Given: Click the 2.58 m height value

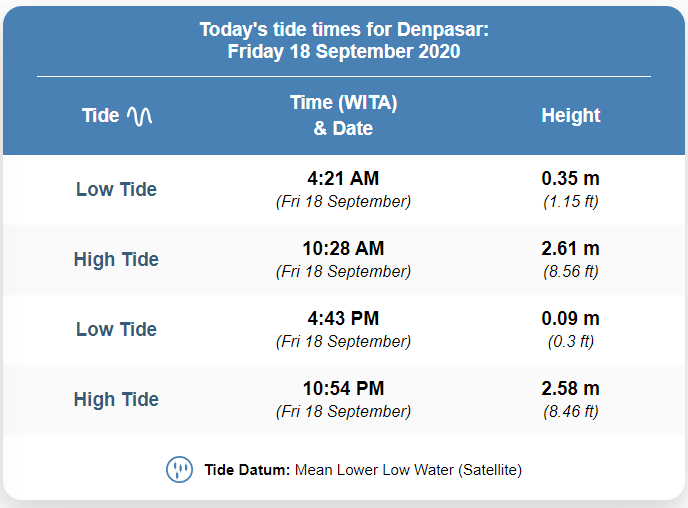Looking at the screenshot, I should pos(570,388).
